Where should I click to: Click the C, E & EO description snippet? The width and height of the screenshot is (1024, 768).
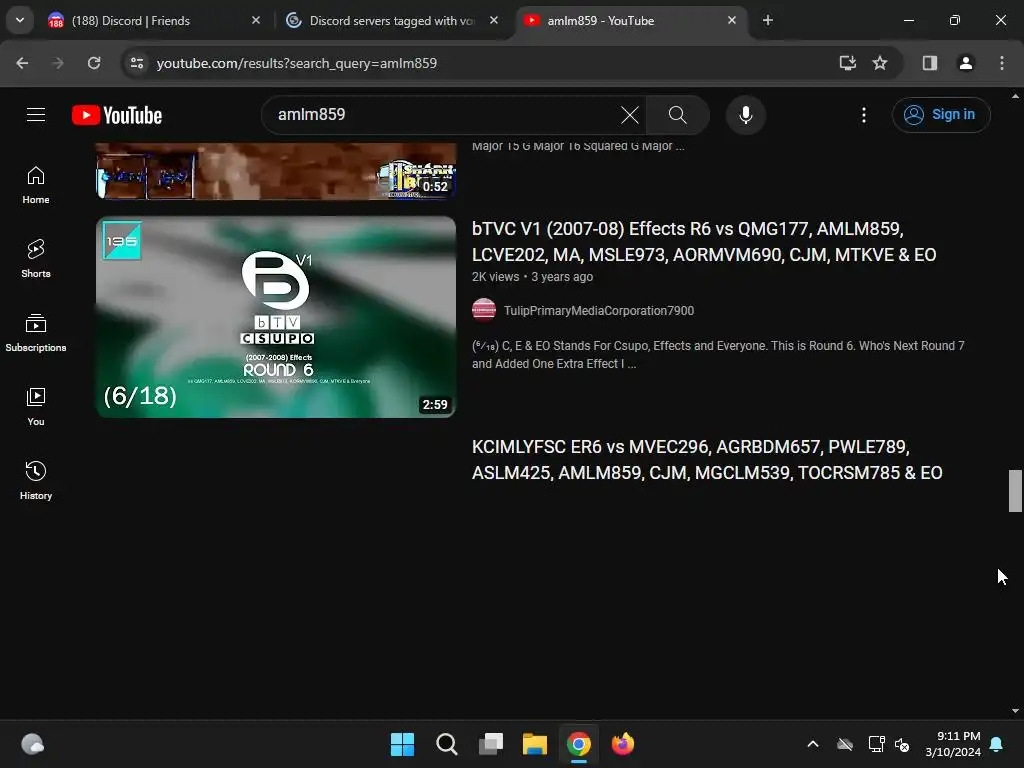click(718, 355)
